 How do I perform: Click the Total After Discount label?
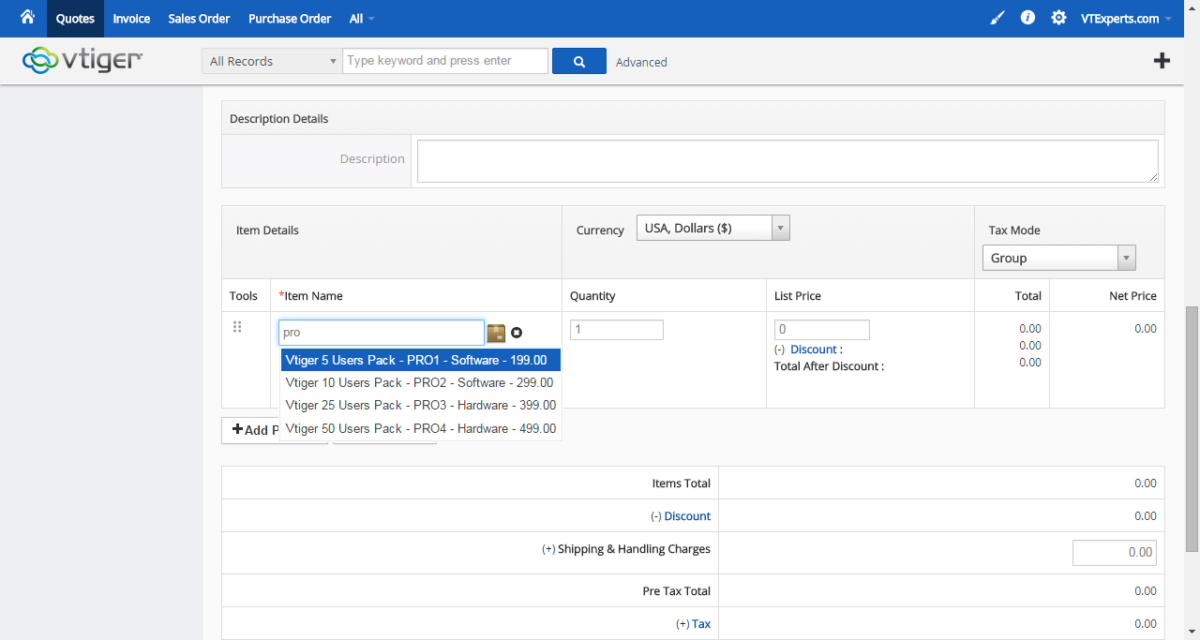tap(829, 366)
